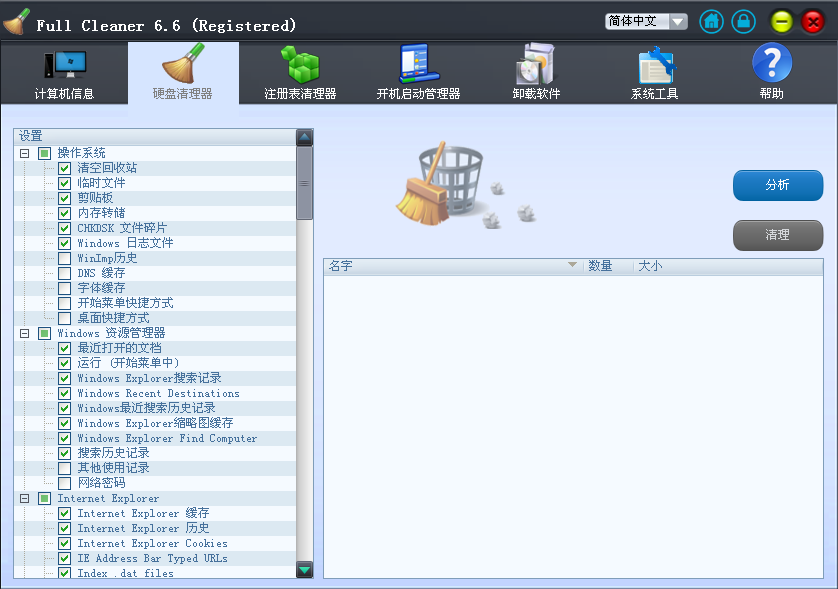Select the Windows 日志文件 row text
The image size is (838, 589).
[126, 243]
